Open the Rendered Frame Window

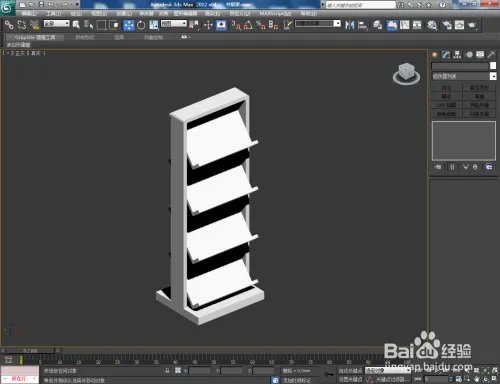[459, 25]
